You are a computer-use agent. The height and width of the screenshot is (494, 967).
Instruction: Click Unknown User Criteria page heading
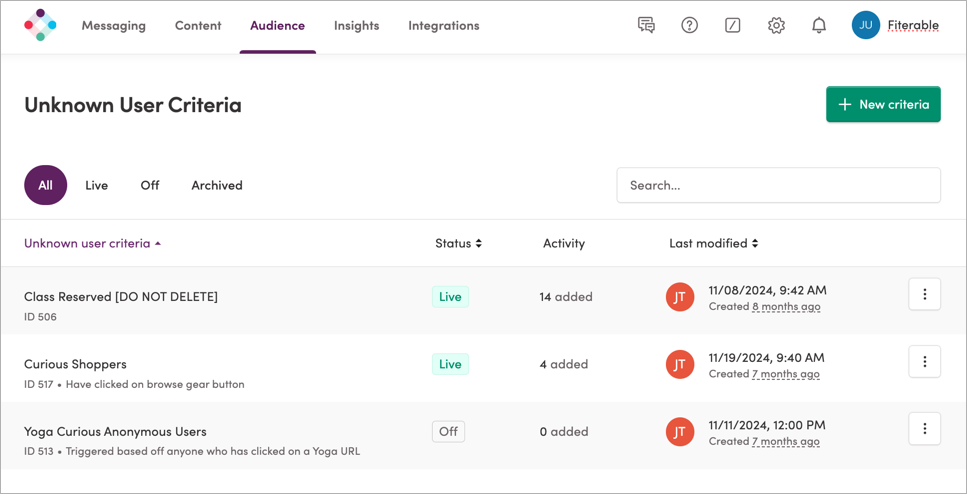[x=133, y=105]
